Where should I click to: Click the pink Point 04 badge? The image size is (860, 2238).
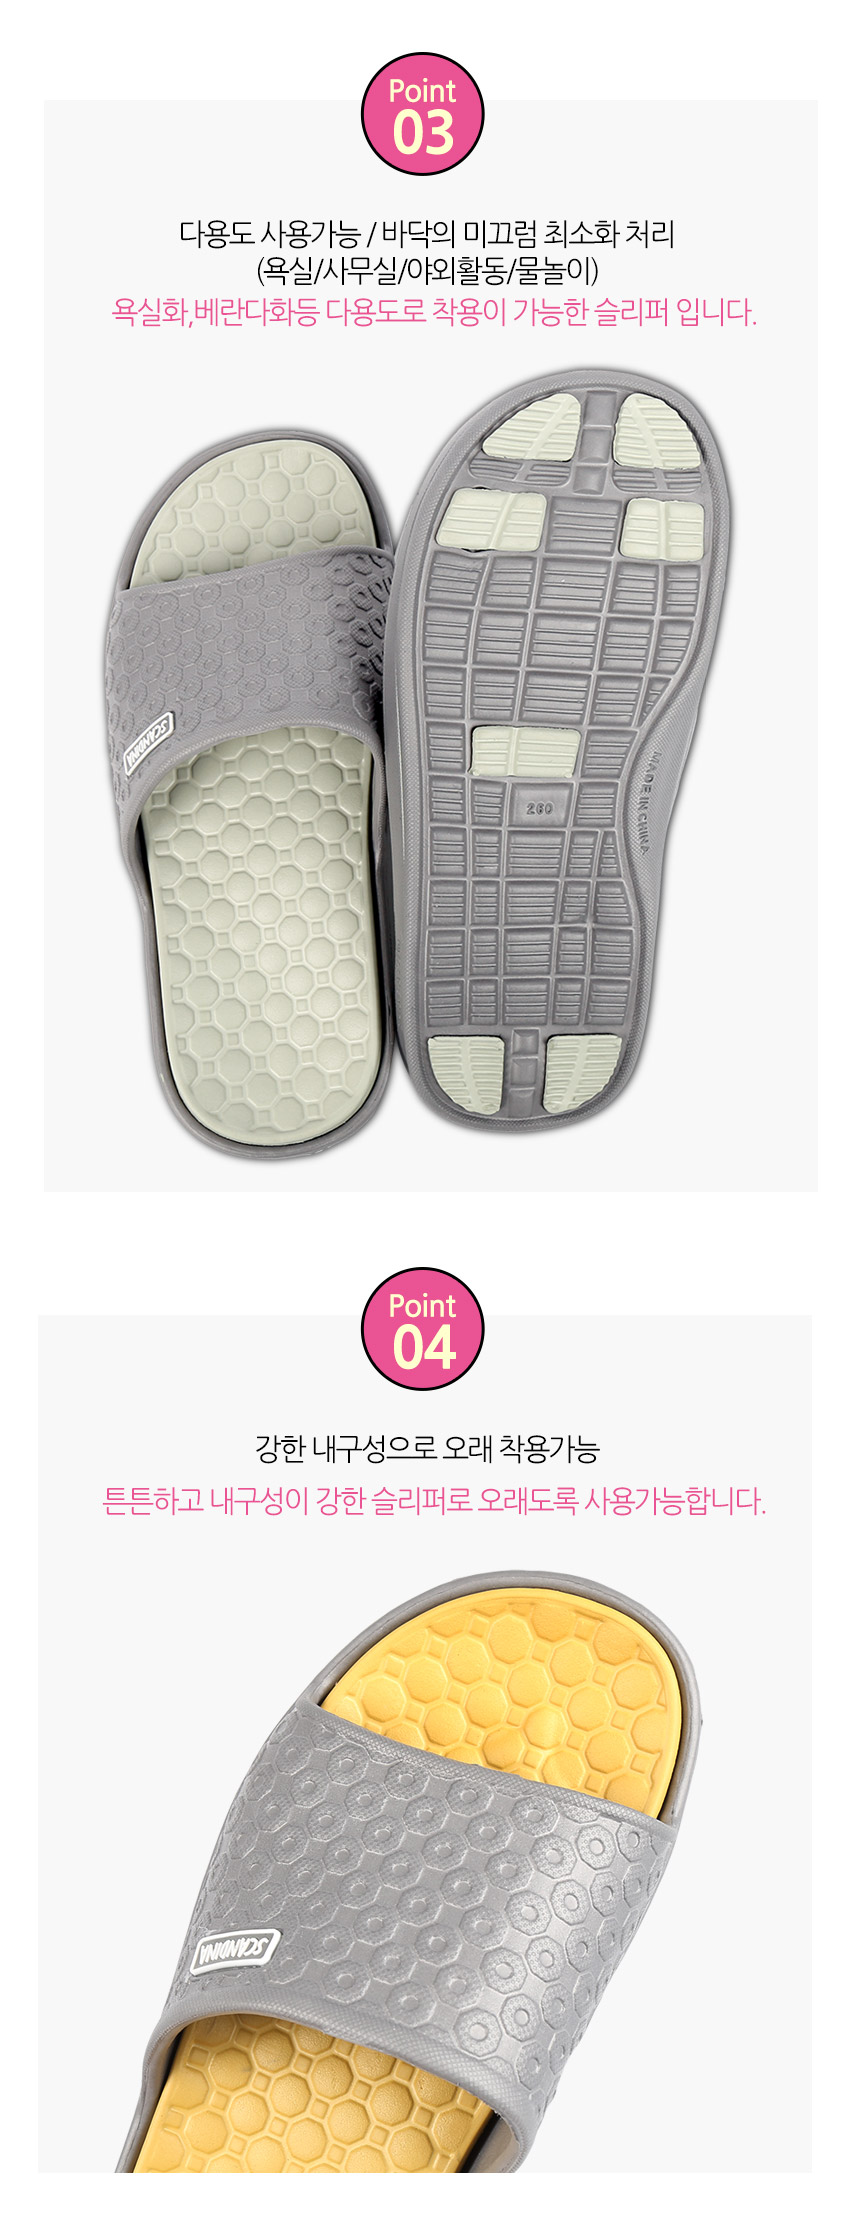[422, 1329]
